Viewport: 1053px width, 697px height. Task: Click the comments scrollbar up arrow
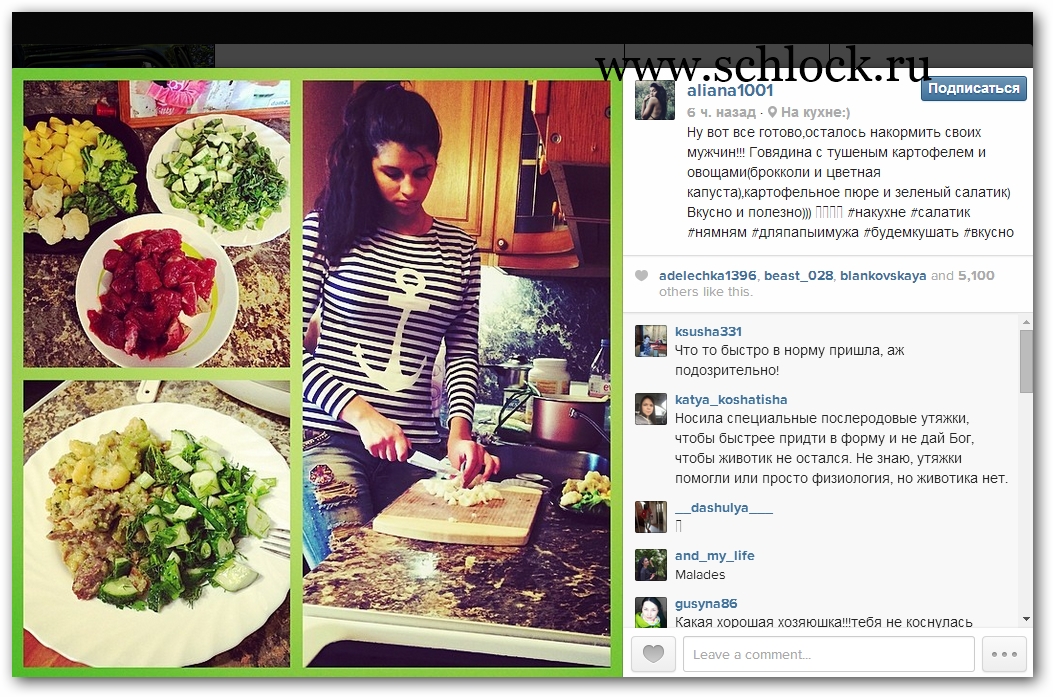point(1025,322)
